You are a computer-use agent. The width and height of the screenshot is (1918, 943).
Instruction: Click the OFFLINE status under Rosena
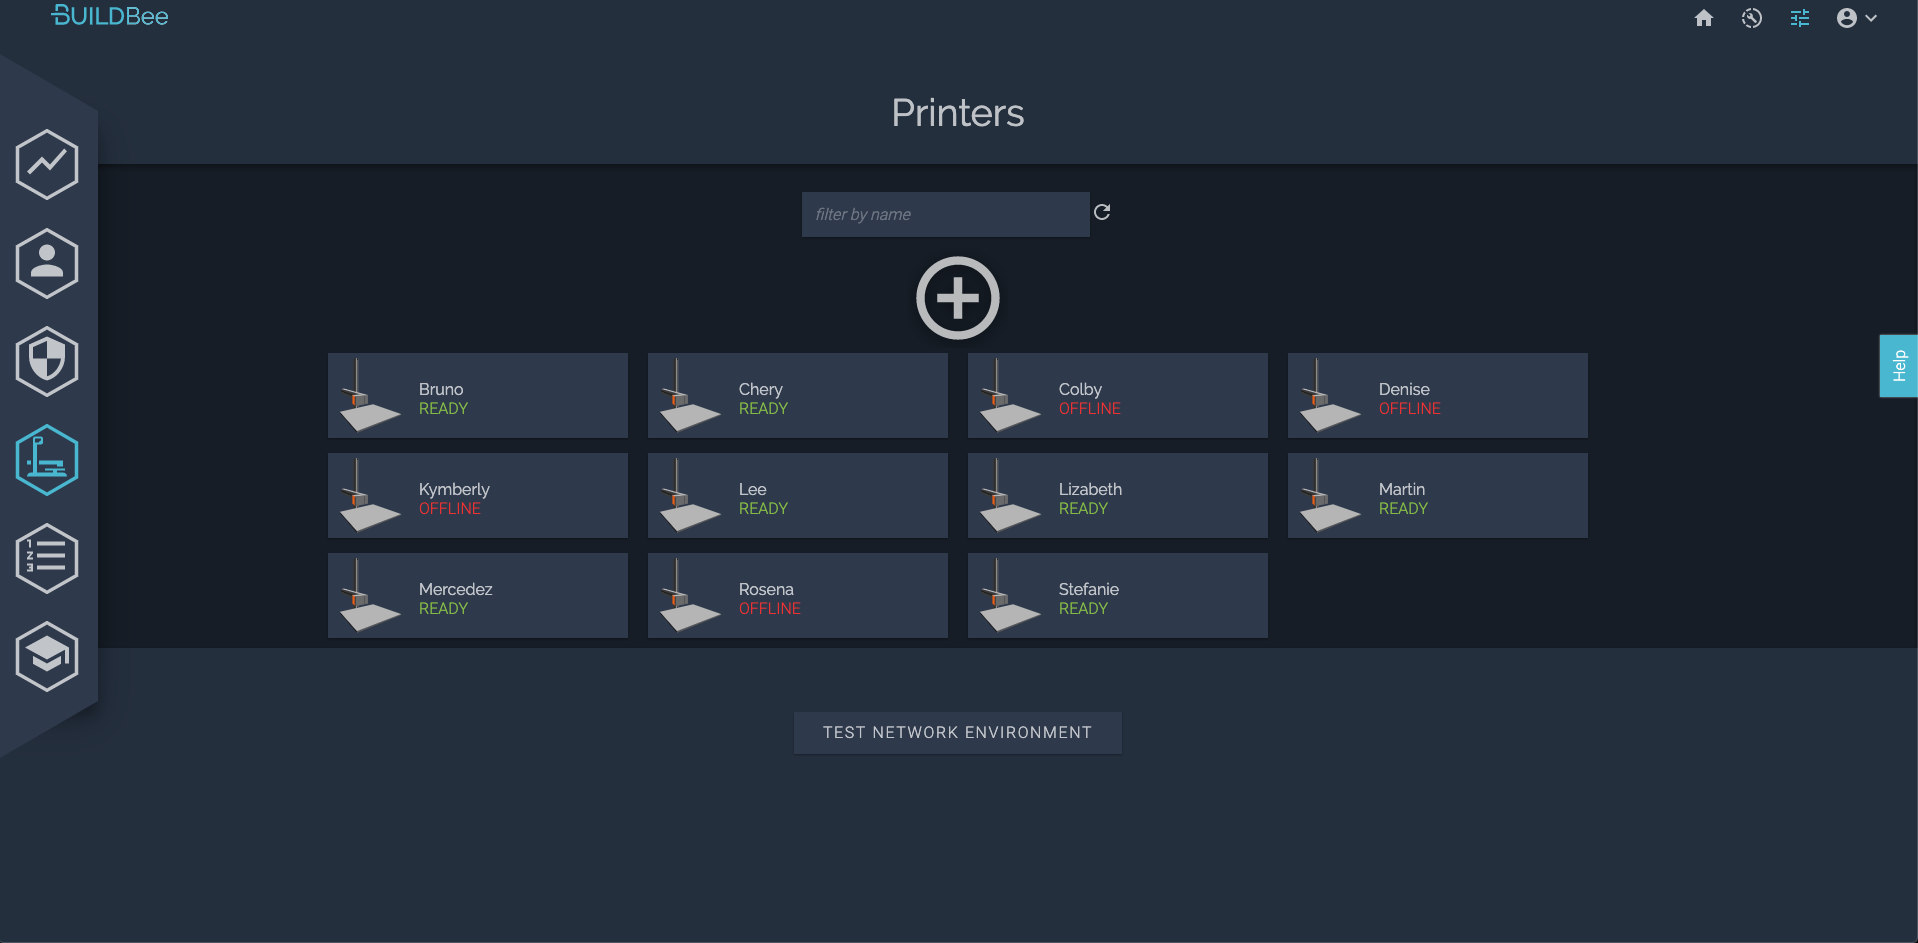[770, 609]
